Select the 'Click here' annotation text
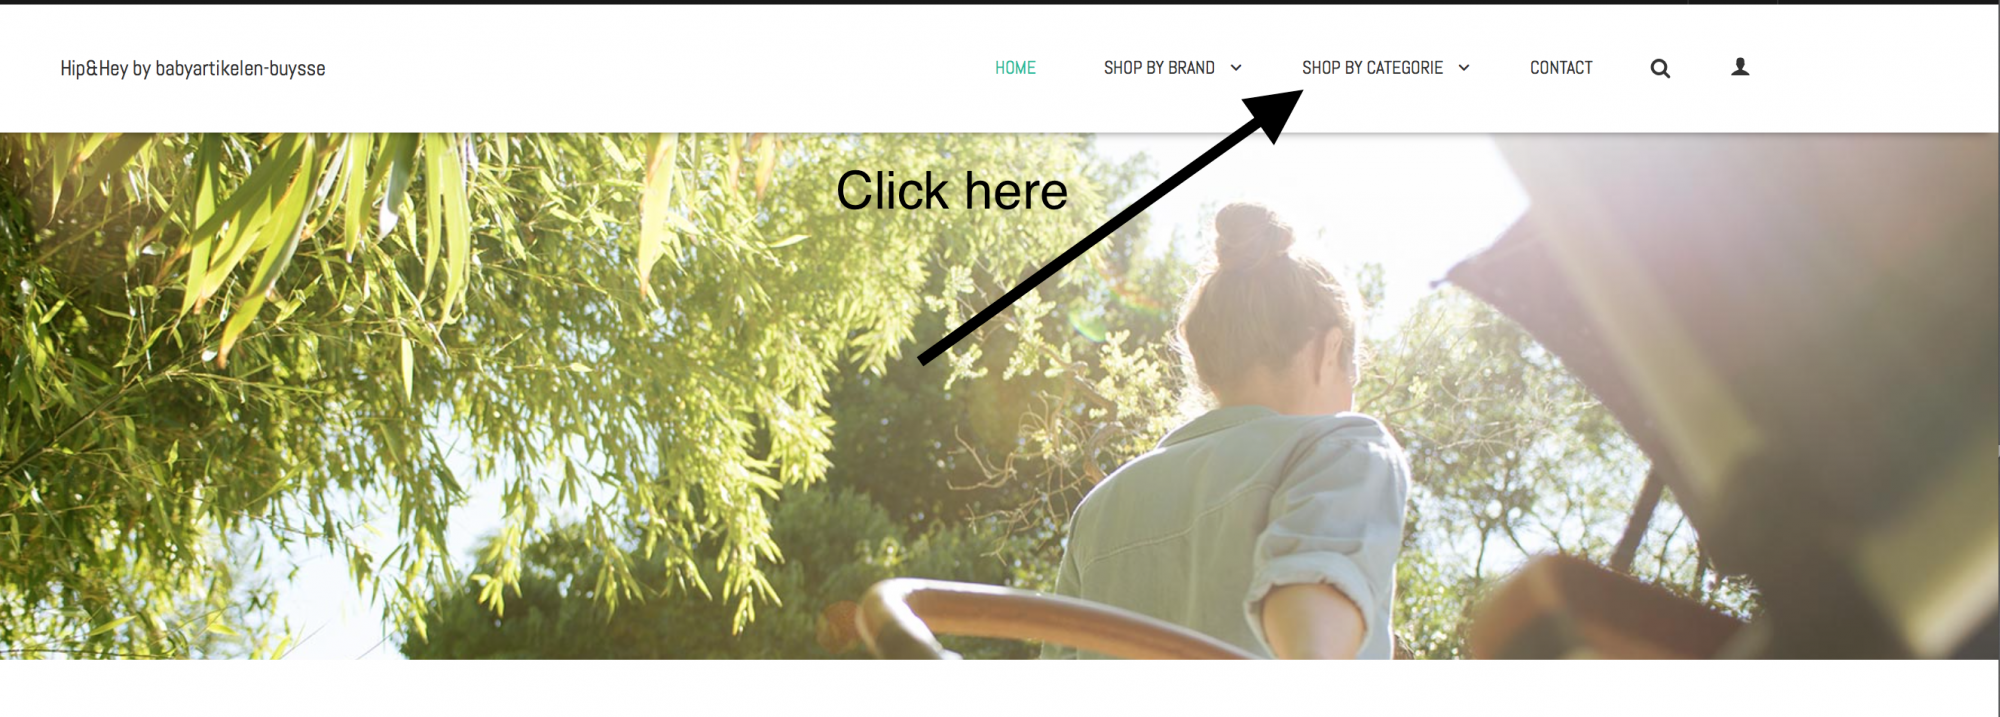 (x=952, y=191)
